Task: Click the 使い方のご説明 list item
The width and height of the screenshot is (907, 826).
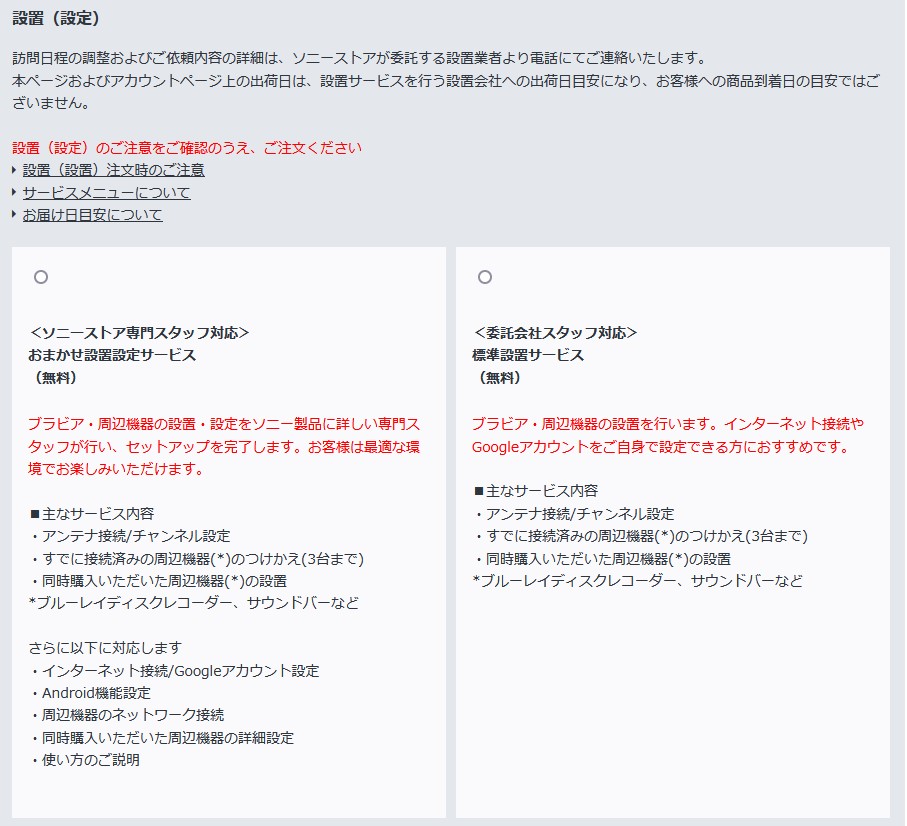Action: click(85, 760)
